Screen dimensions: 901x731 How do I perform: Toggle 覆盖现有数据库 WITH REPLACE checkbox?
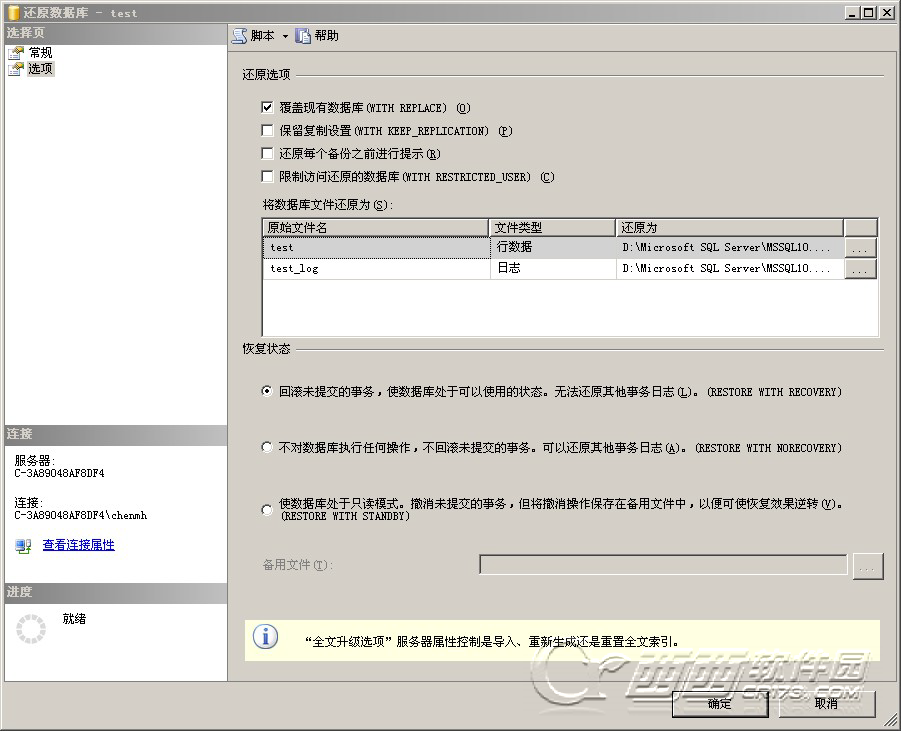pyautogui.click(x=267, y=107)
